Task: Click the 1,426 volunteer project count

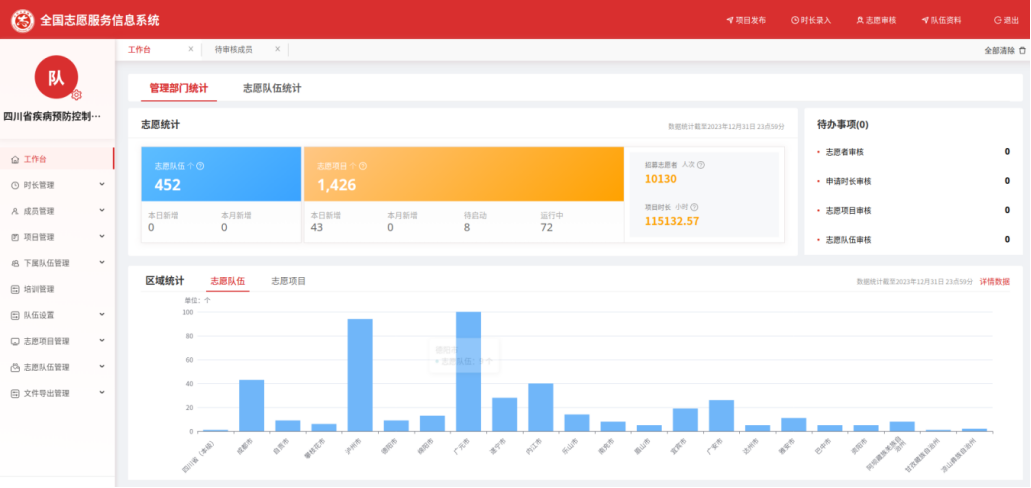Action: [x=337, y=185]
